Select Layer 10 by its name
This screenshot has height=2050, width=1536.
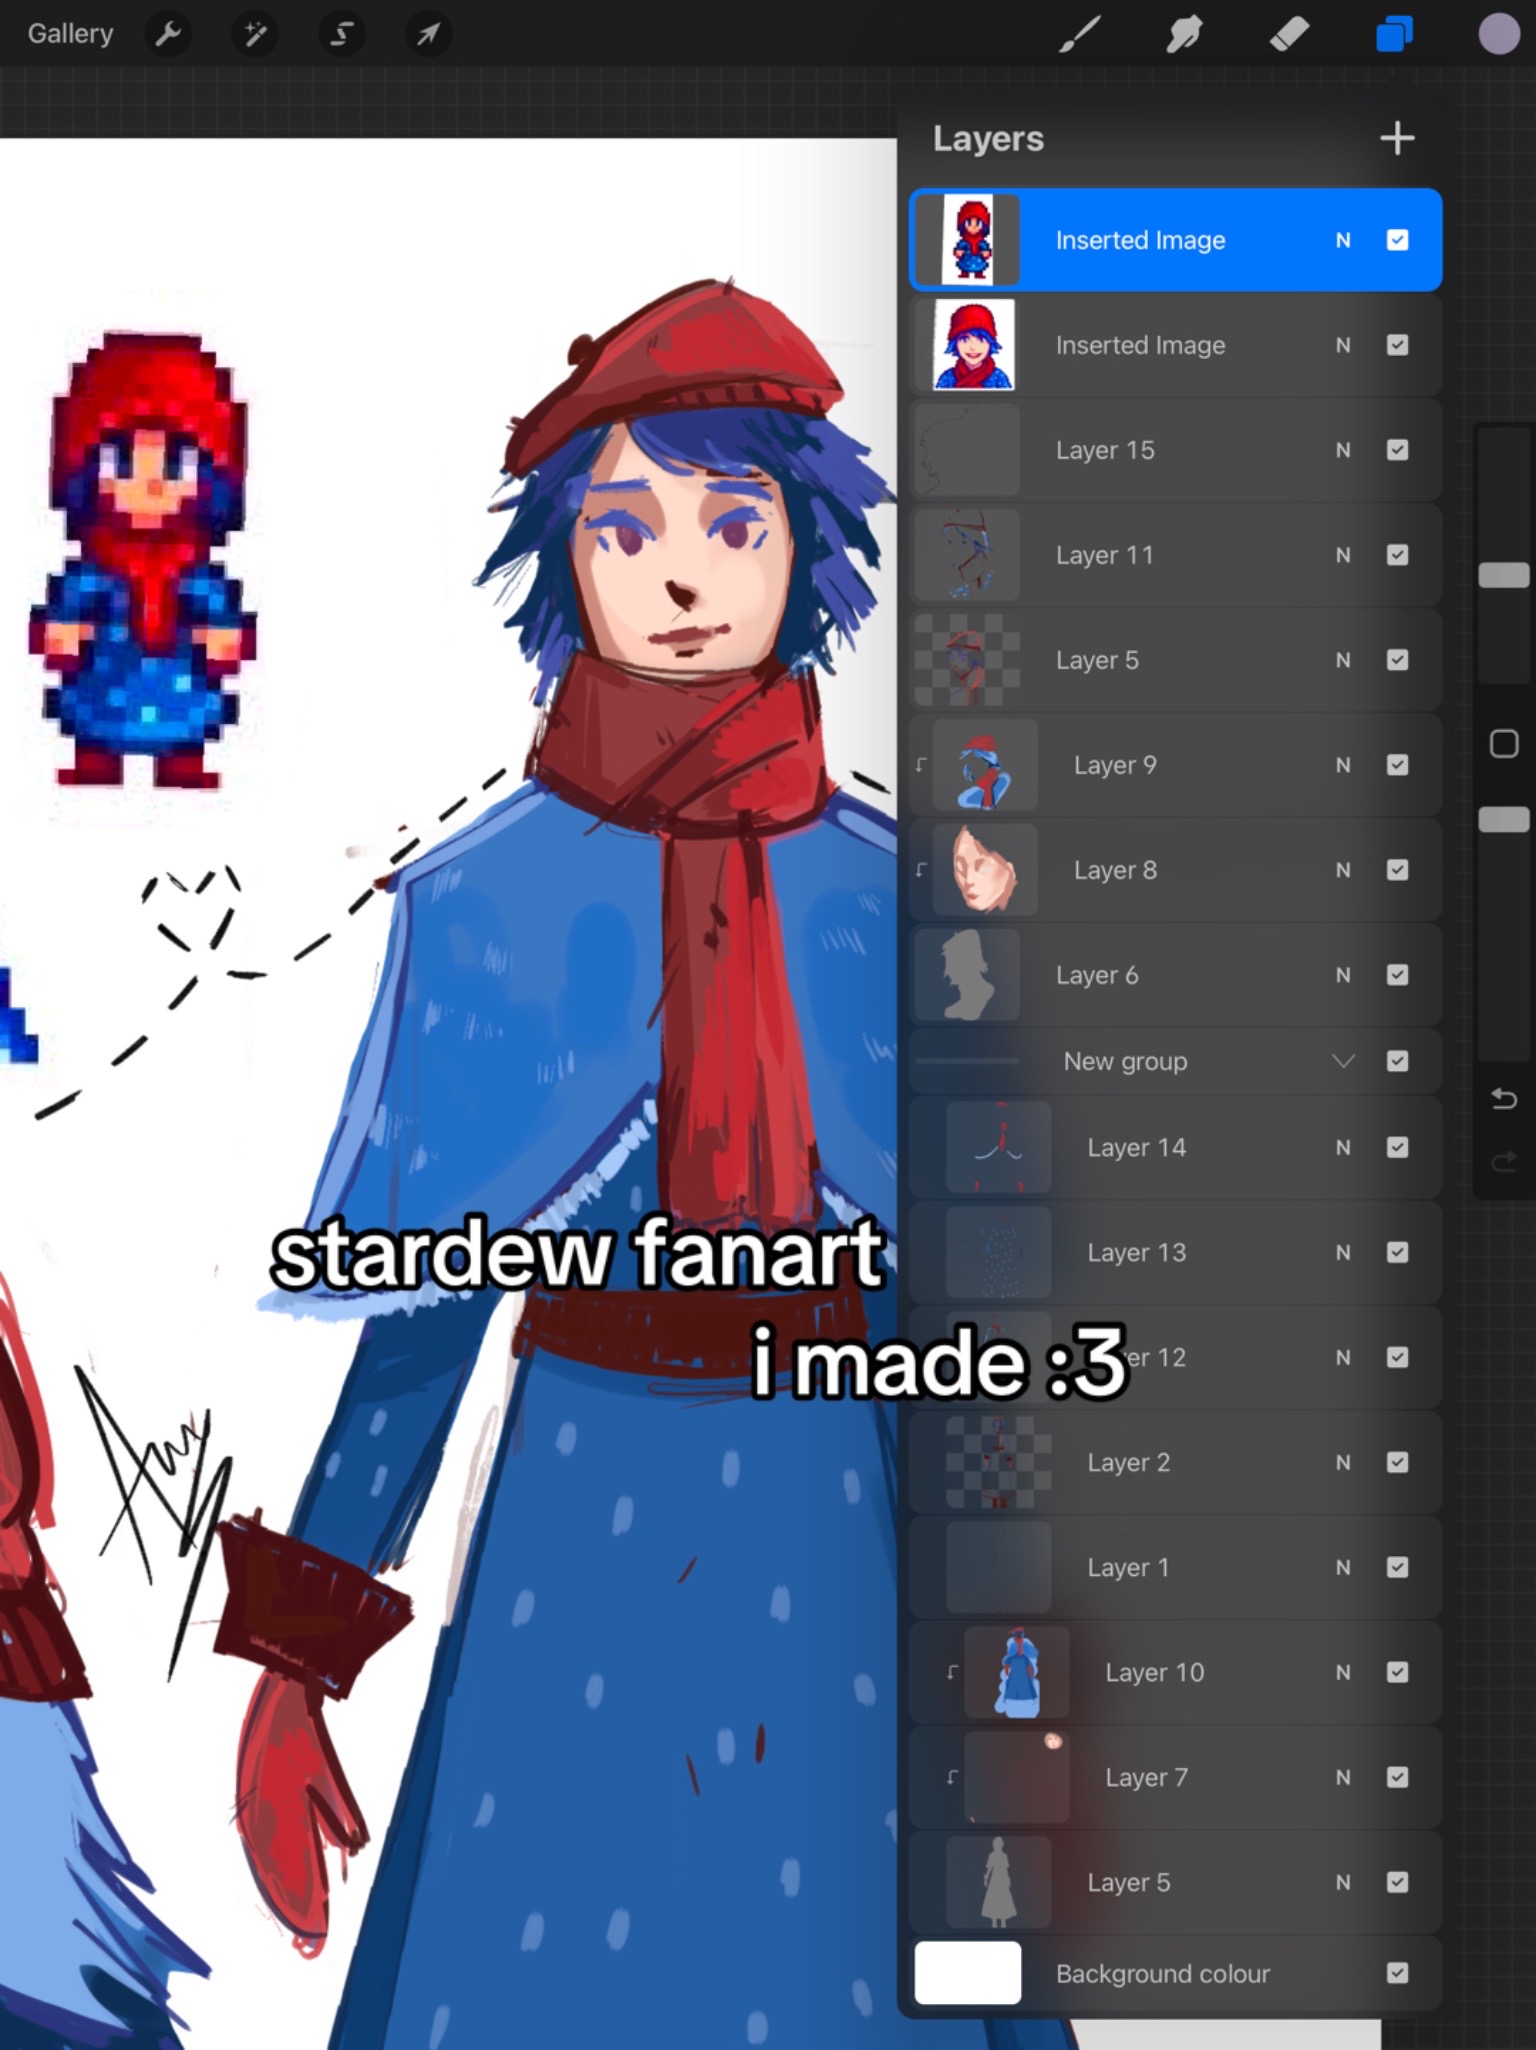tap(1155, 1672)
